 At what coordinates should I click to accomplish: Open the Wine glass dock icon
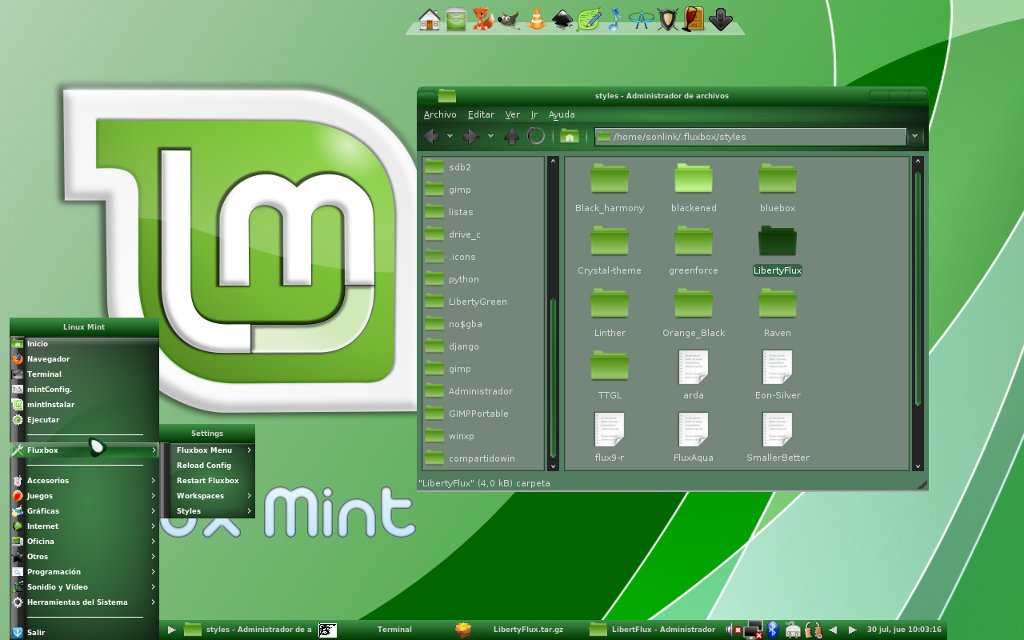coord(694,19)
